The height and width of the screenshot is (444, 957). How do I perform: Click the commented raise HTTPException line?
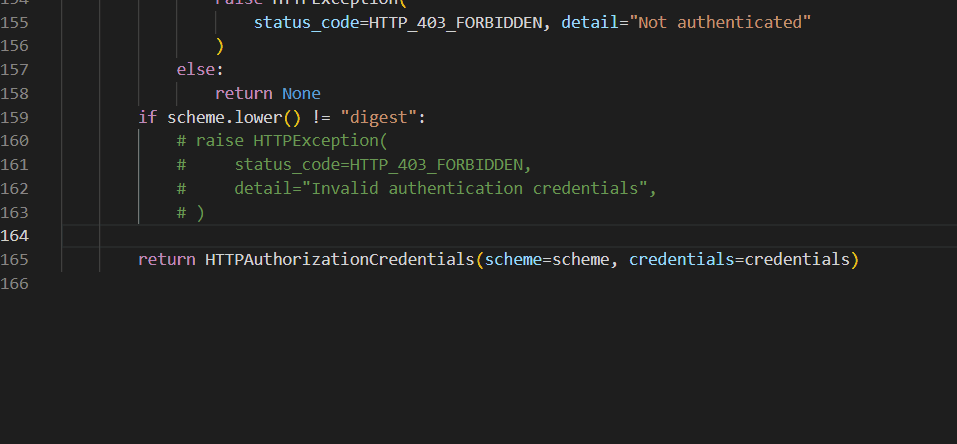[282, 141]
